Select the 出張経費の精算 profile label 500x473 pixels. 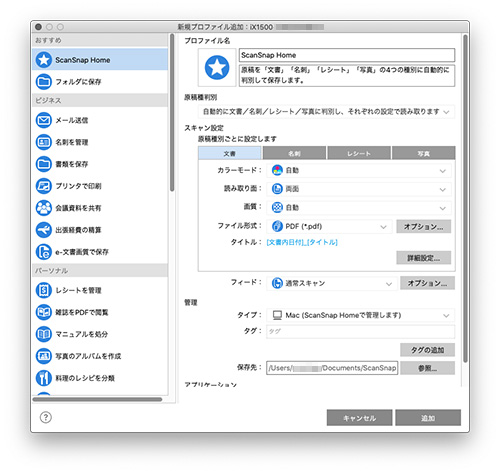pyautogui.click(x=78, y=230)
